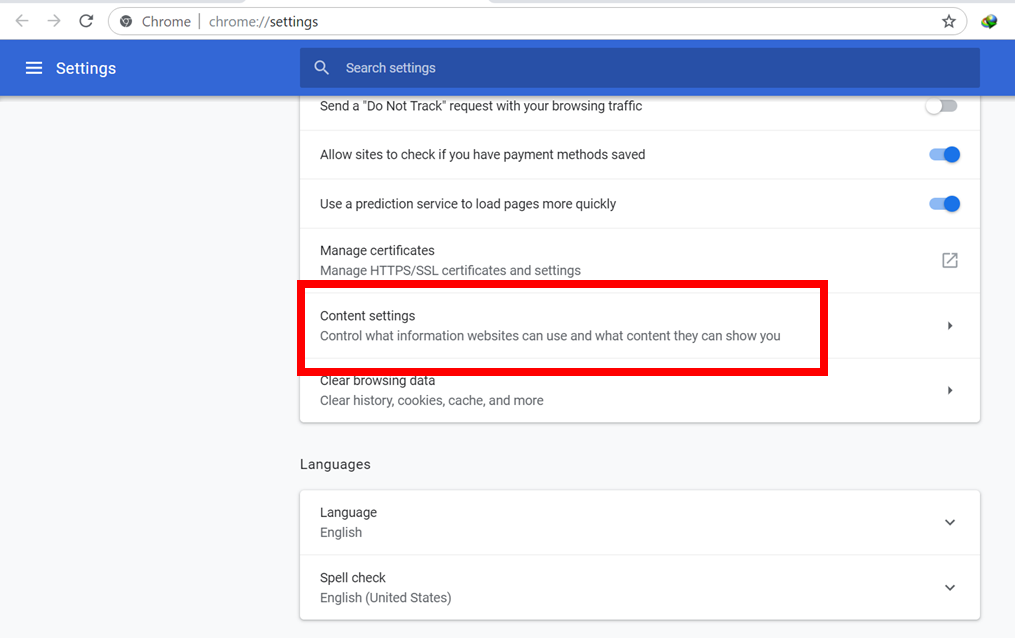The height and width of the screenshot is (638, 1015).
Task: Expand the Language section chevron
Action: pos(949,522)
